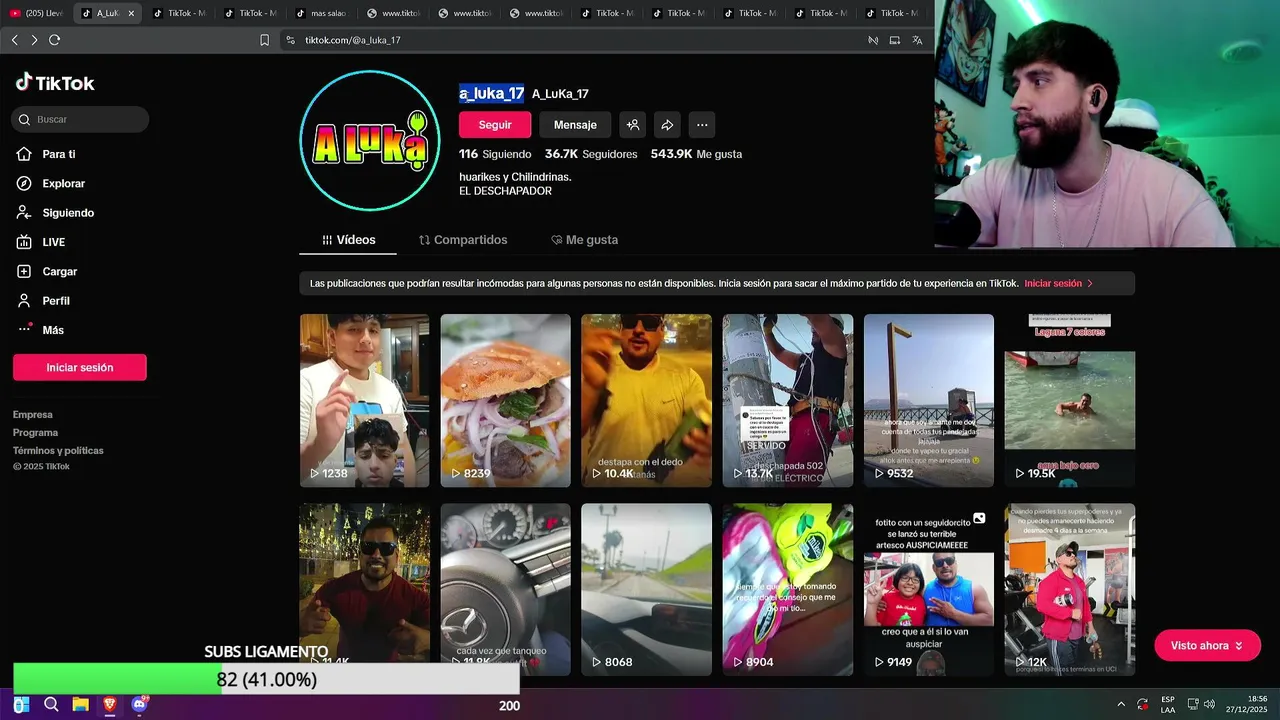Go back with the browser back arrow
The width and height of the screenshot is (1280, 720).
pos(14,40)
